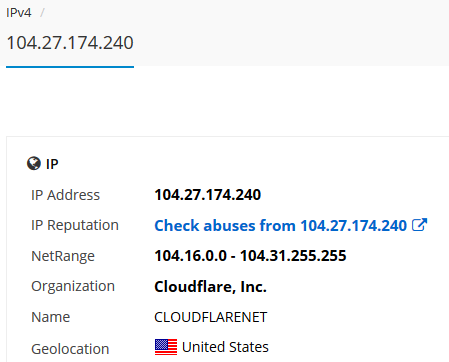Click the IPv4 breadcrumb link
The width and height of the screenshot is (449, 362).
pos(19,13)
